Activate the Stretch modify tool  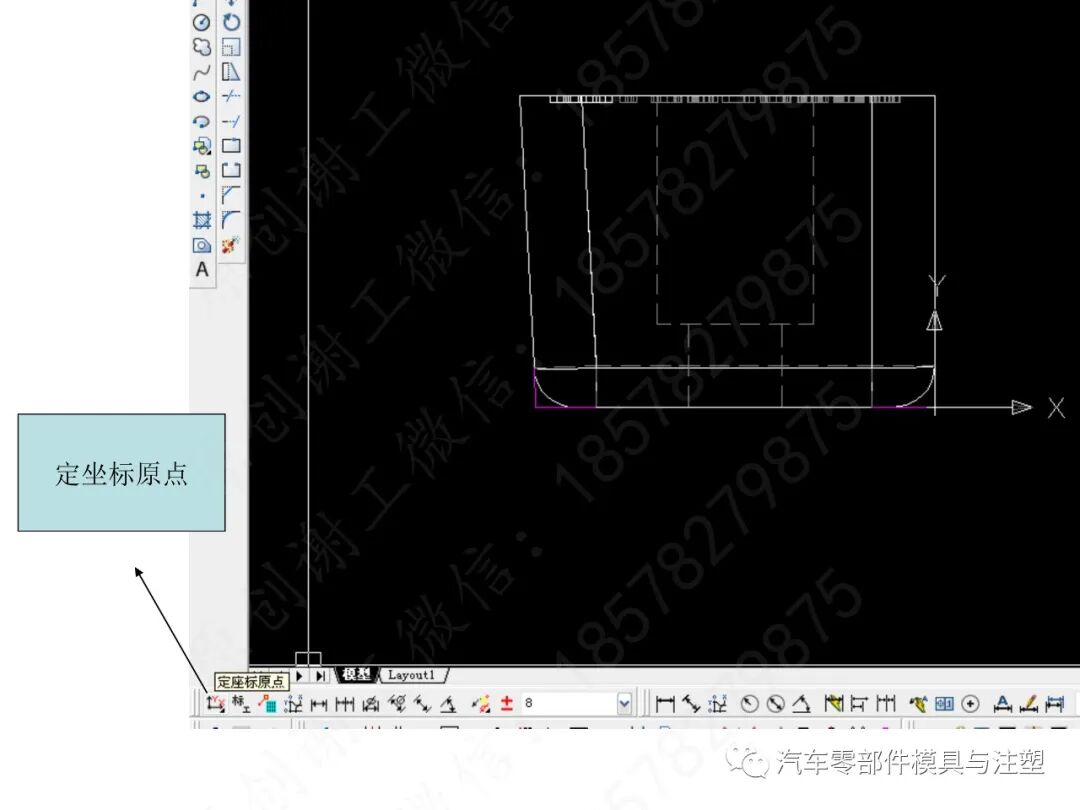tap(231, 72)
